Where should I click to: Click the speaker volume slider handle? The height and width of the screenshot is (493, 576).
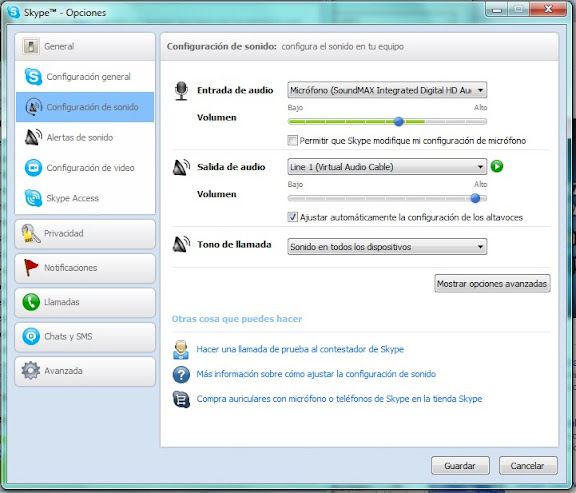coord(475,198)
